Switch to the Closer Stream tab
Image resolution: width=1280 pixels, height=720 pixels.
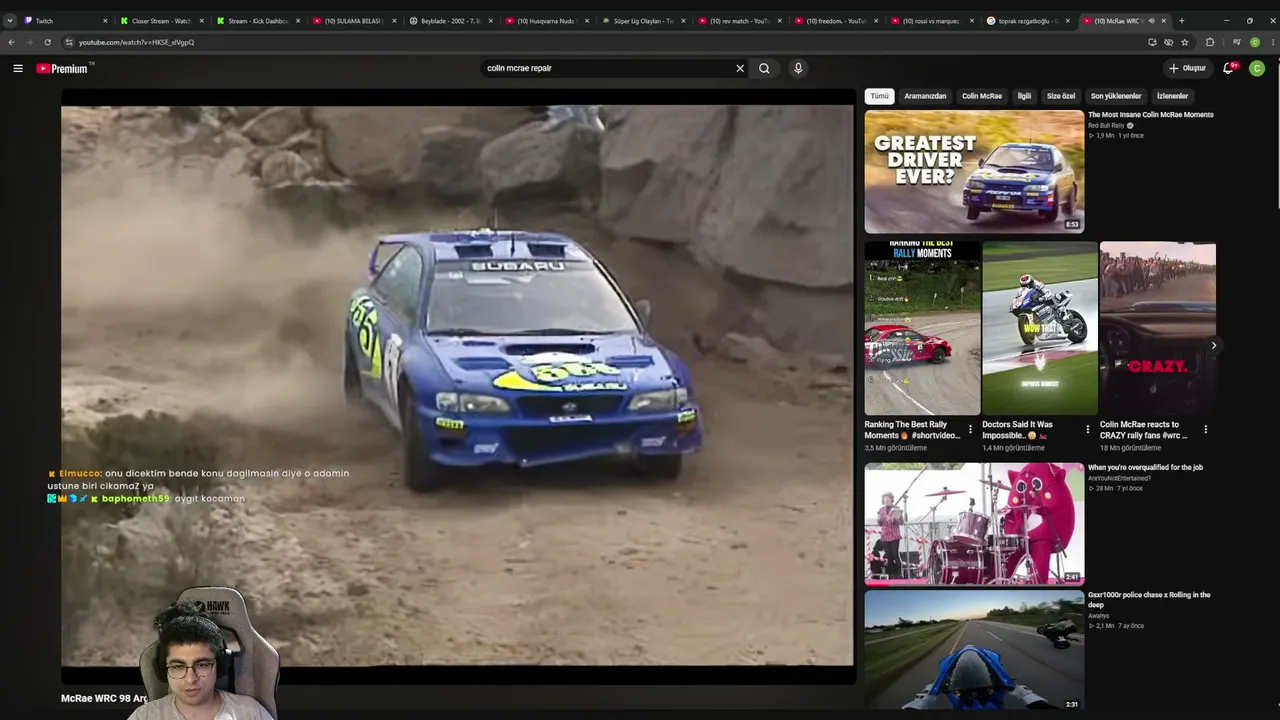pyautogui.click(x=161, y=21)
